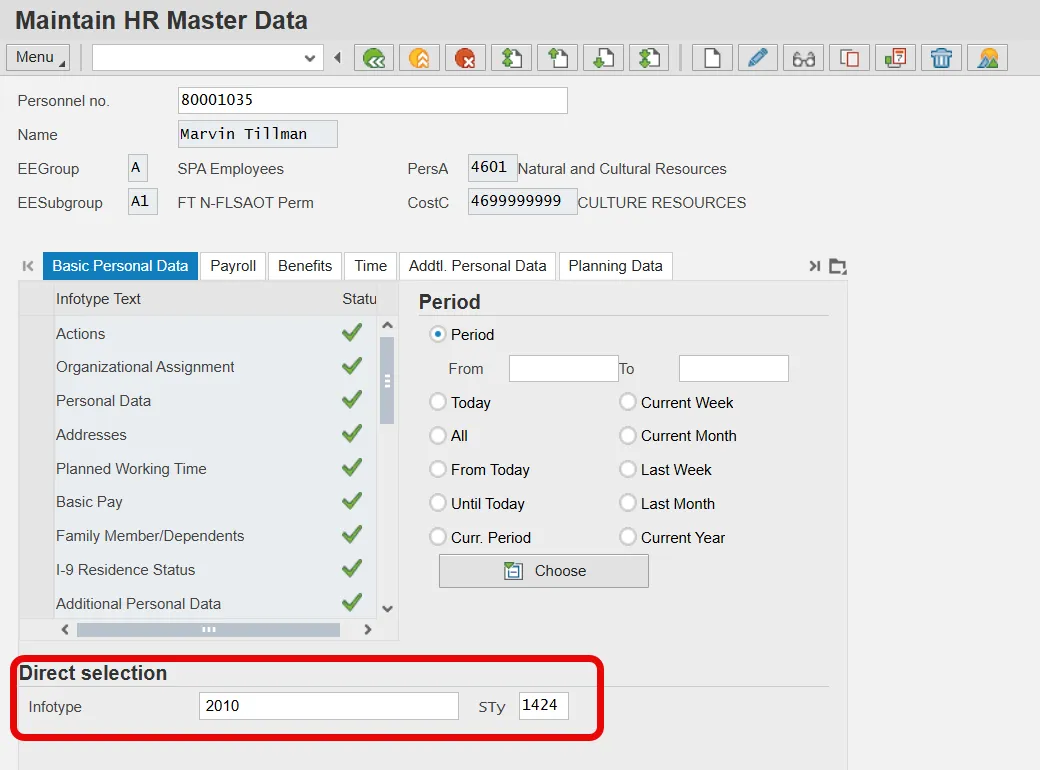The width and height of the screenshot is (1040, 770).
Task: Click the infotype list horizontal scrollbar
Action: 208,630
